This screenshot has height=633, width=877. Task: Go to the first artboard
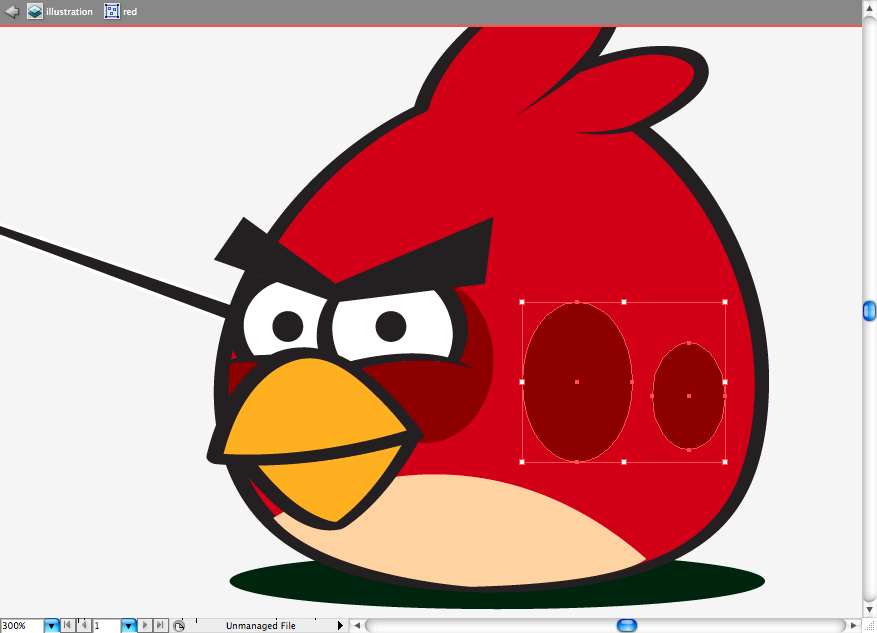pyautogui.click(x=67, y=625)
